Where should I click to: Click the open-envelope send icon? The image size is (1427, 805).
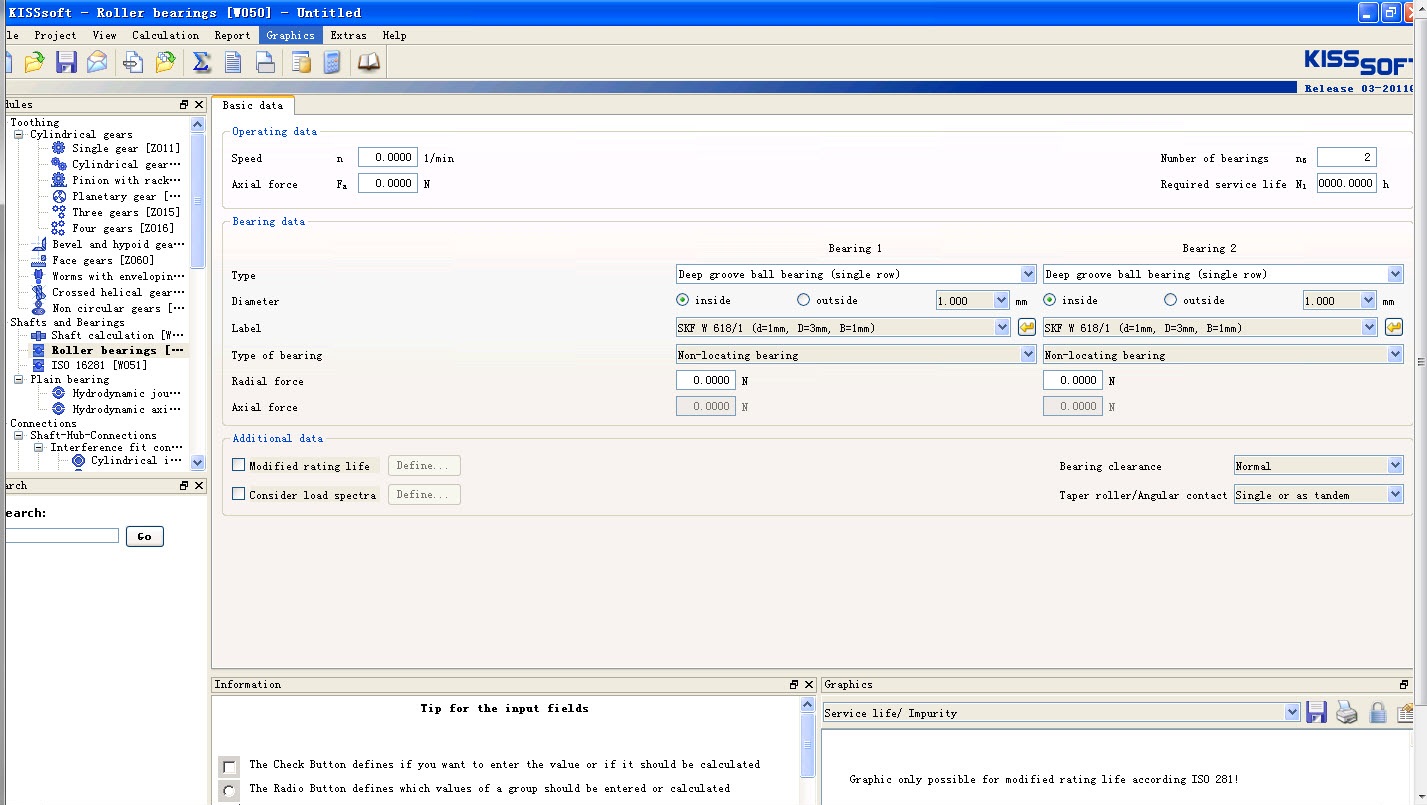click(x=97, y=63)
